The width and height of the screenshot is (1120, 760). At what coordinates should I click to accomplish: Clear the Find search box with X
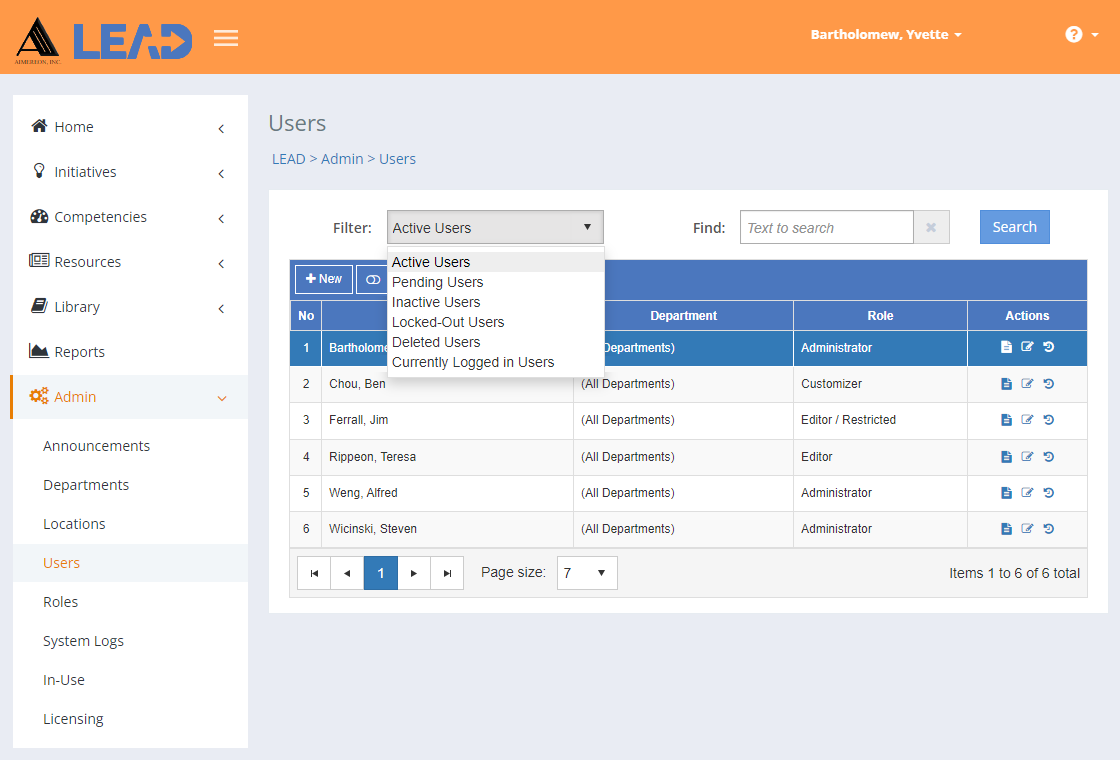[931, 227]
